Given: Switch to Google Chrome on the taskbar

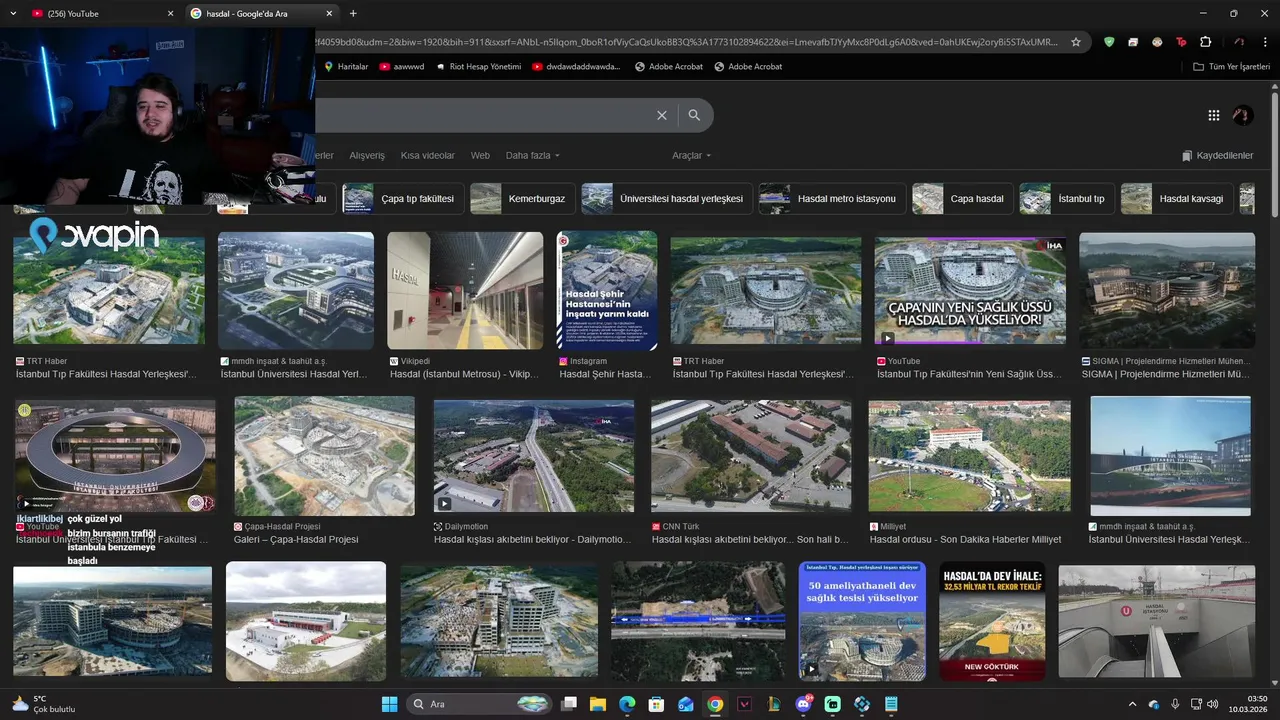Looking at the screenshot, I should coord(715,704).
